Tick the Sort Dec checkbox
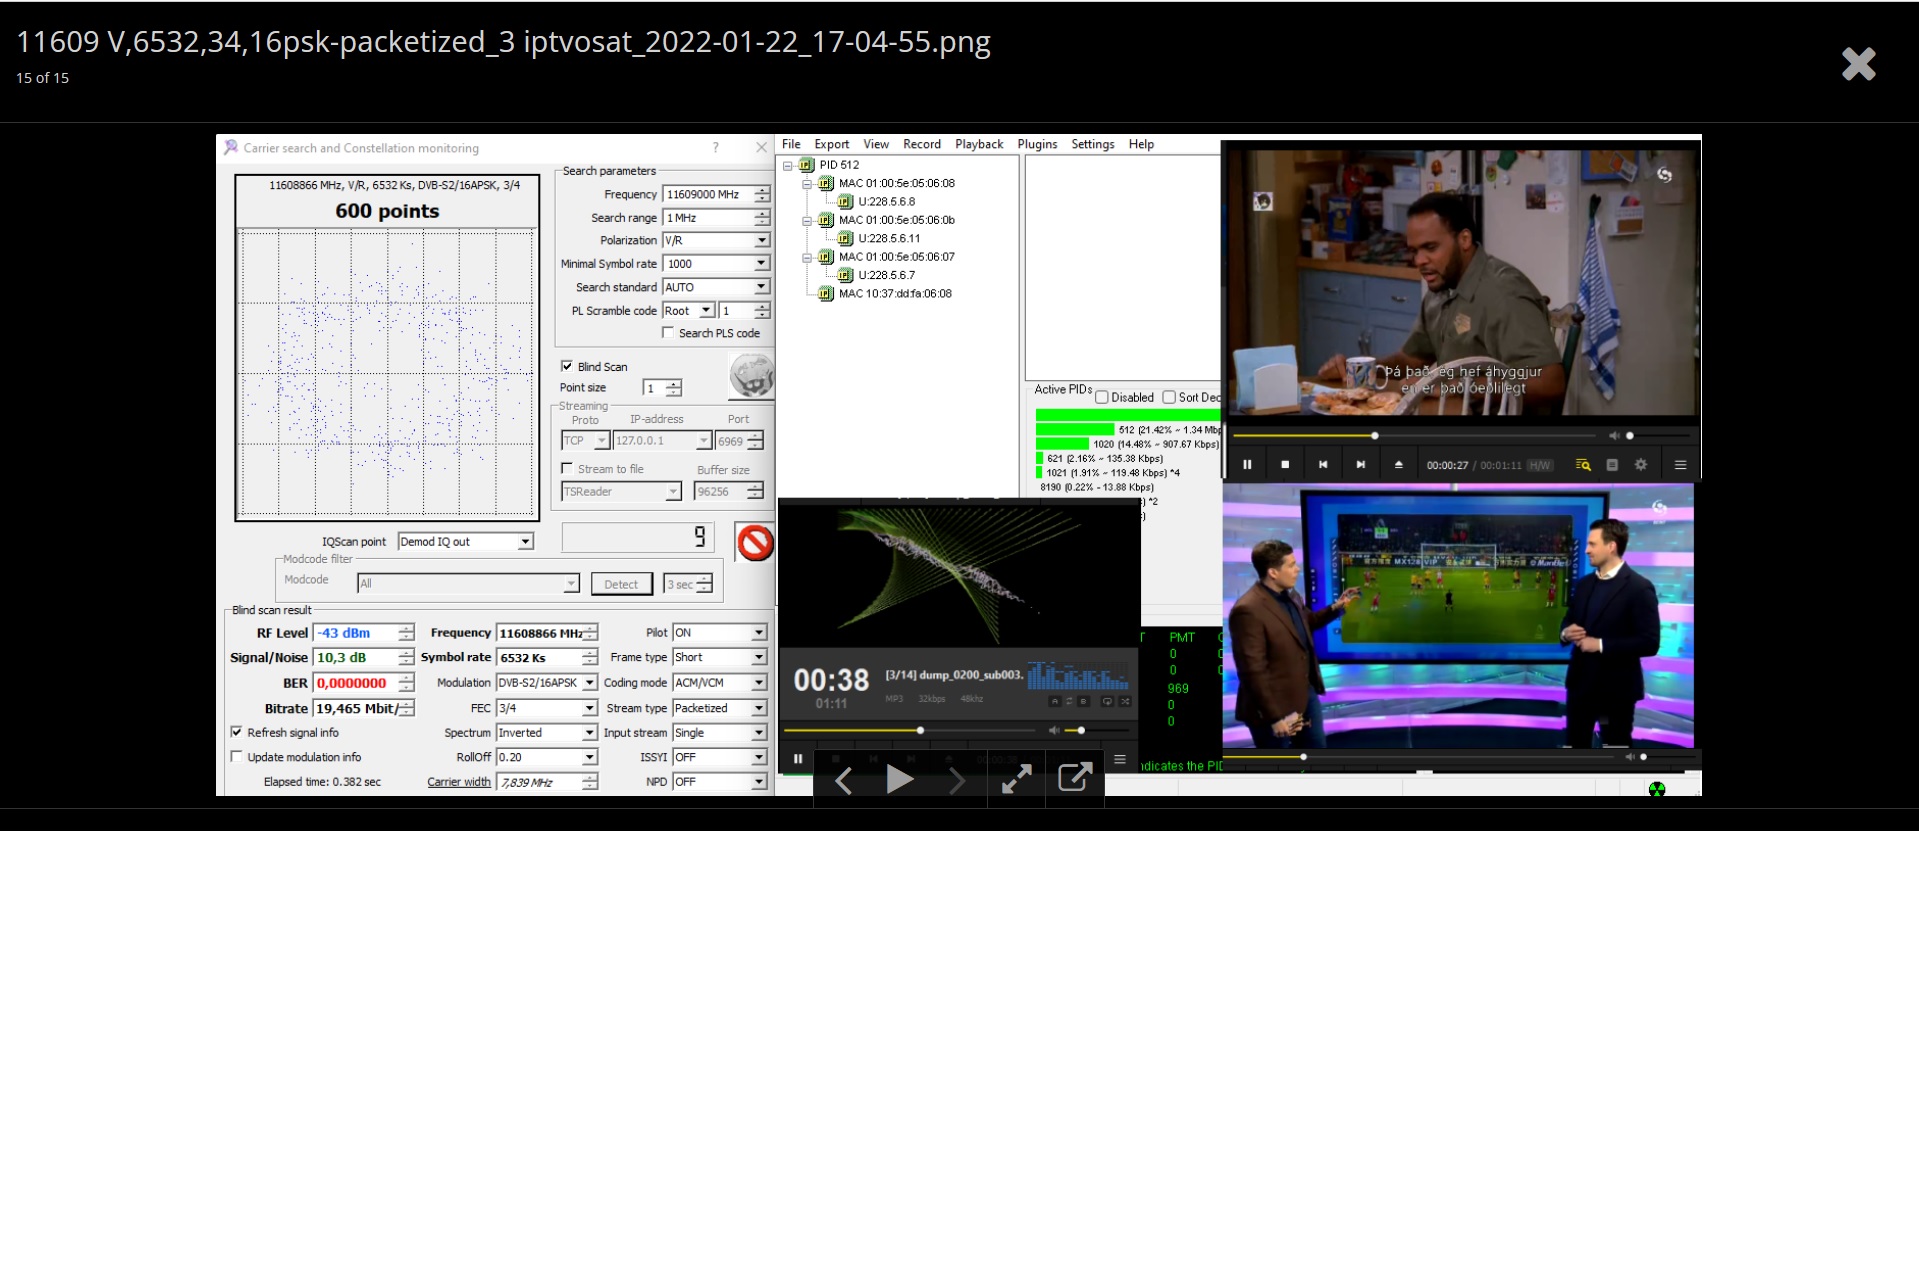This screenshot has width=1919, height=1284. tap(1169, 397)
